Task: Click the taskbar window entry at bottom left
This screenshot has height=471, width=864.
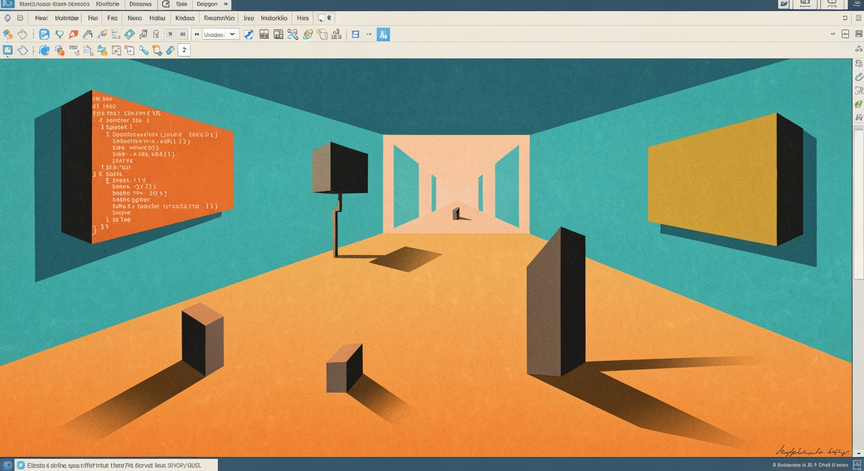Action: 117,465
